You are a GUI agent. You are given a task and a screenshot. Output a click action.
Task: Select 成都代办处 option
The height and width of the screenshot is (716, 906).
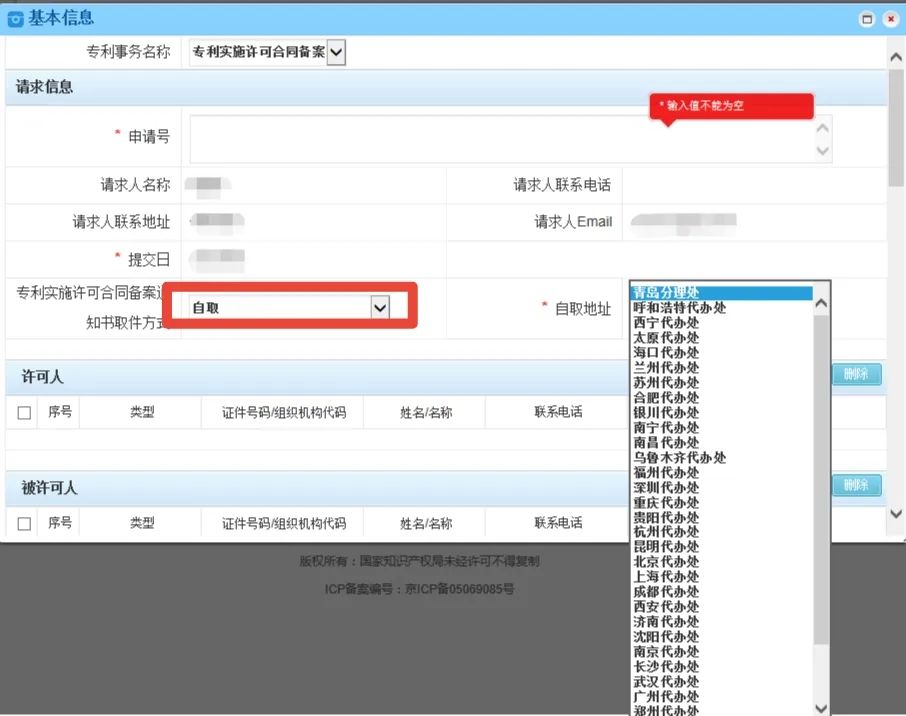(x=722, y=592)
